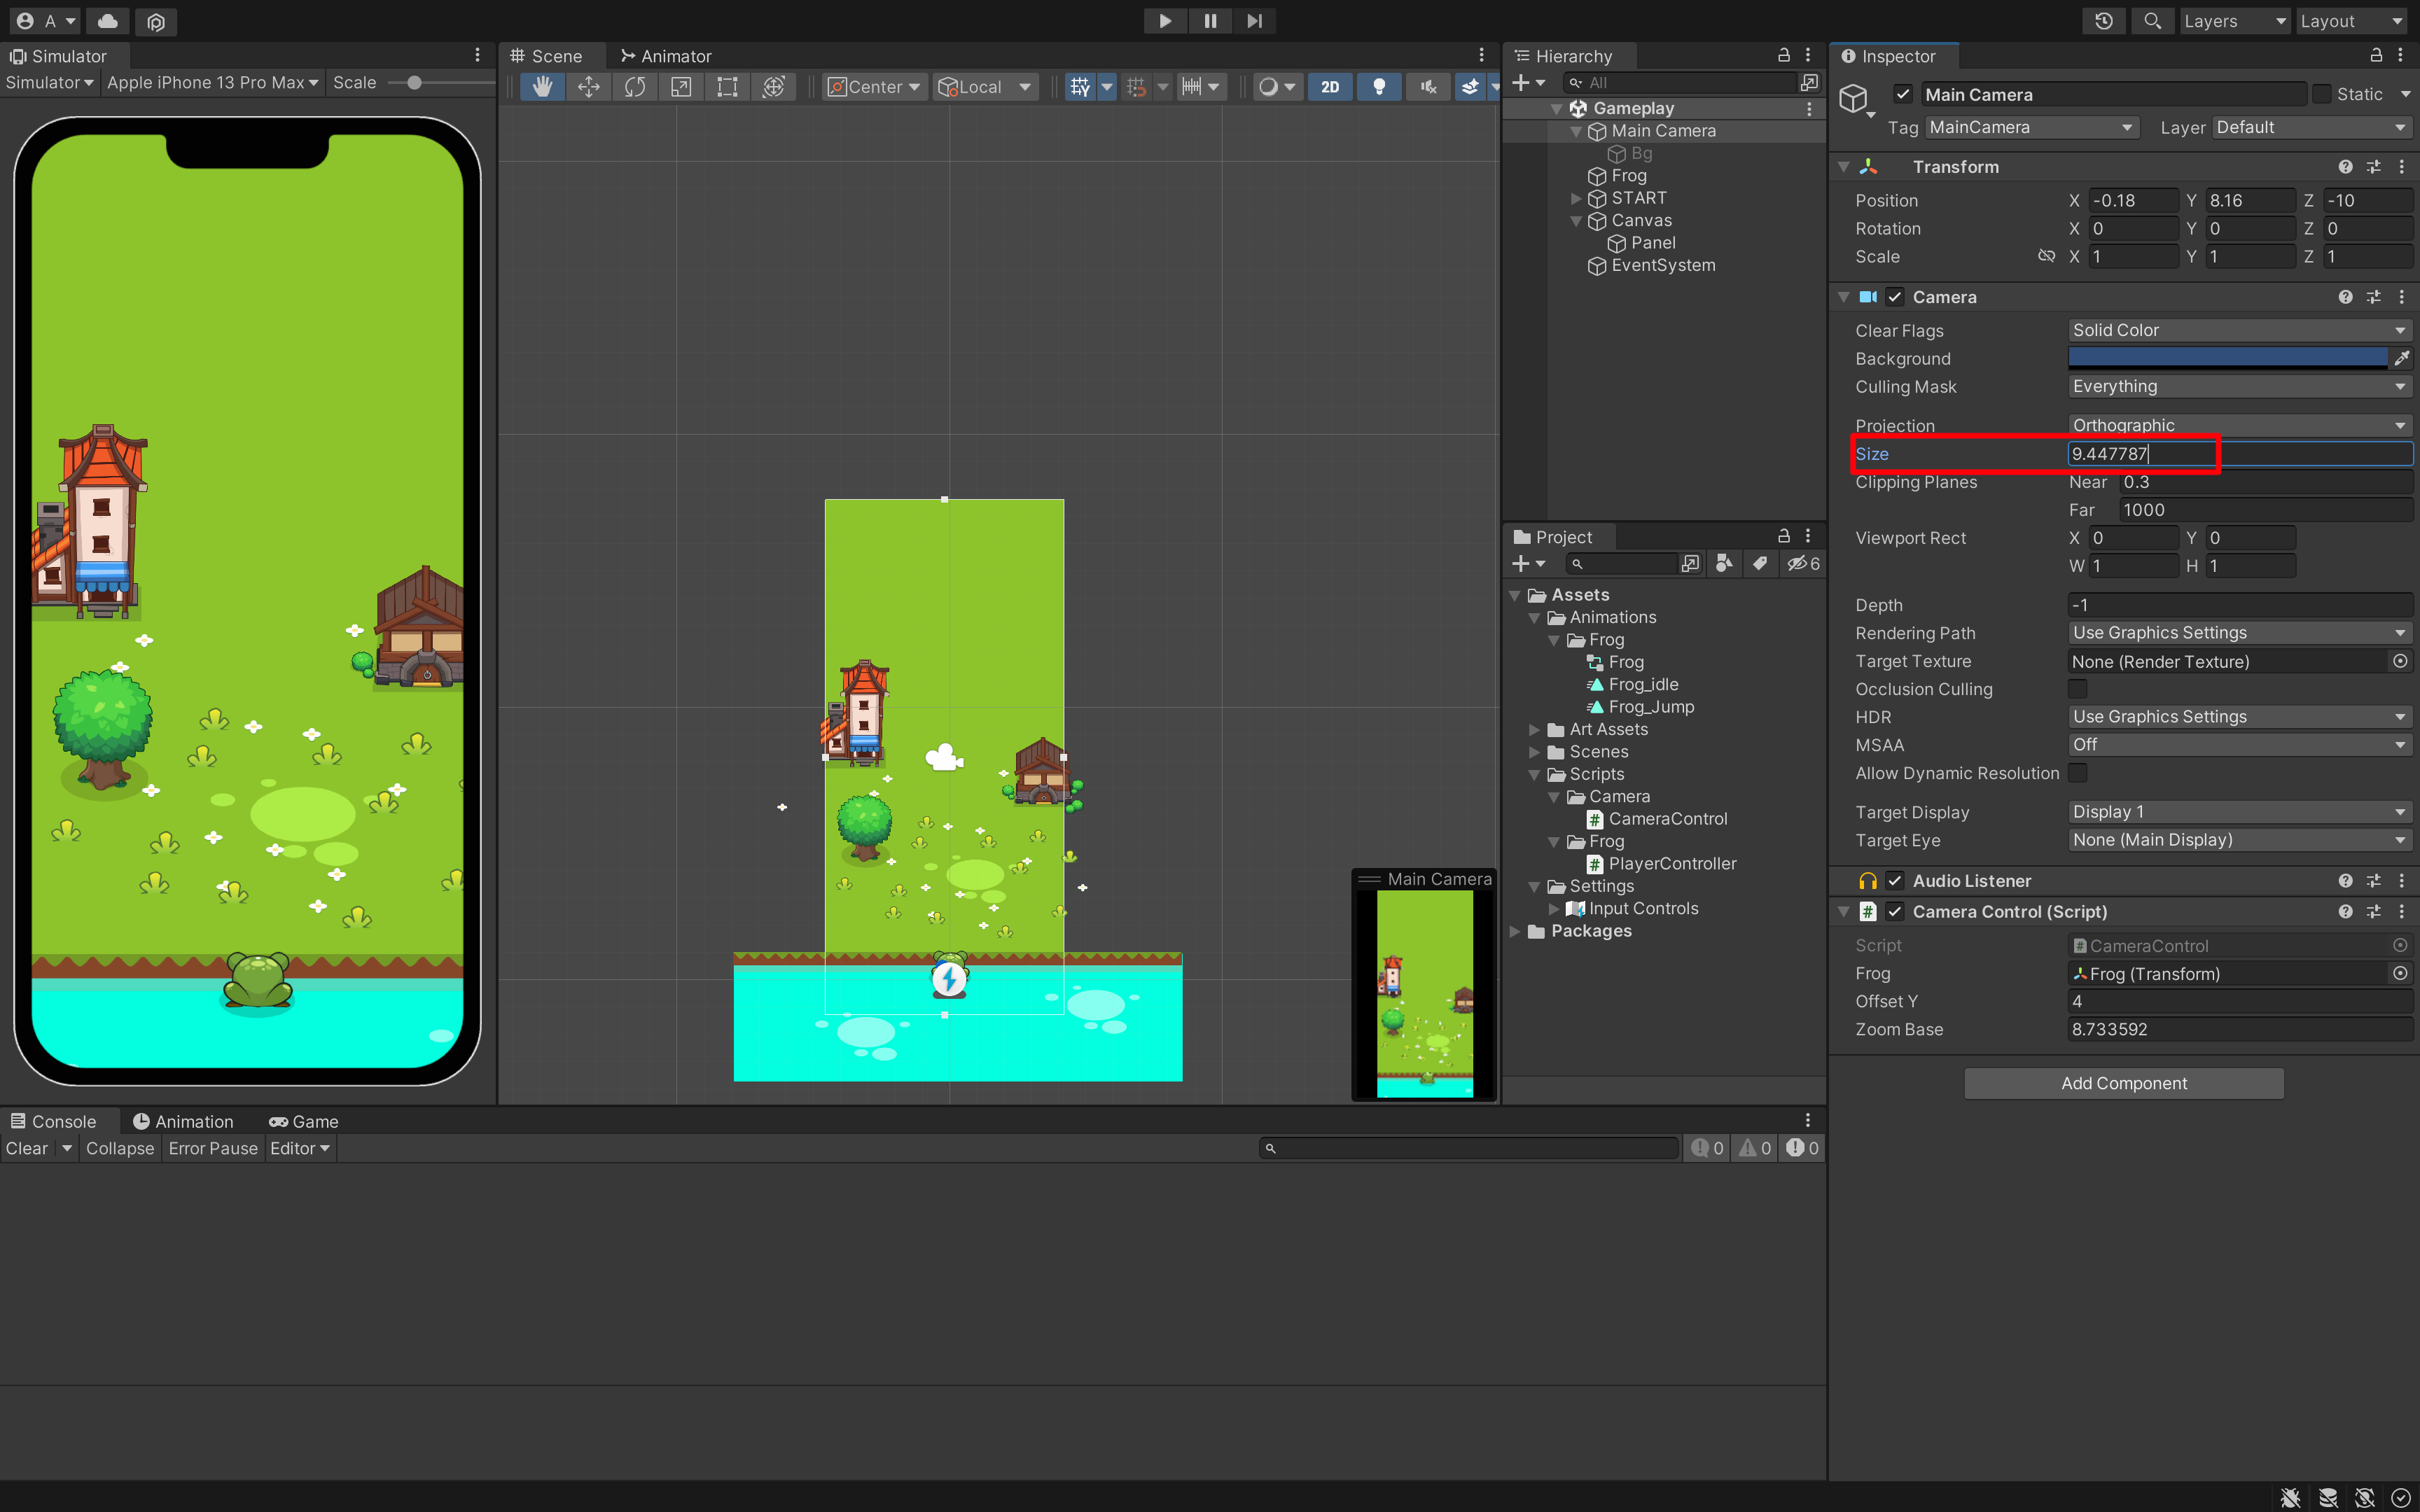Screen dimensions: 2420x1512
Task: Open Undo History clock icon
Action: tap(2104, 21)
